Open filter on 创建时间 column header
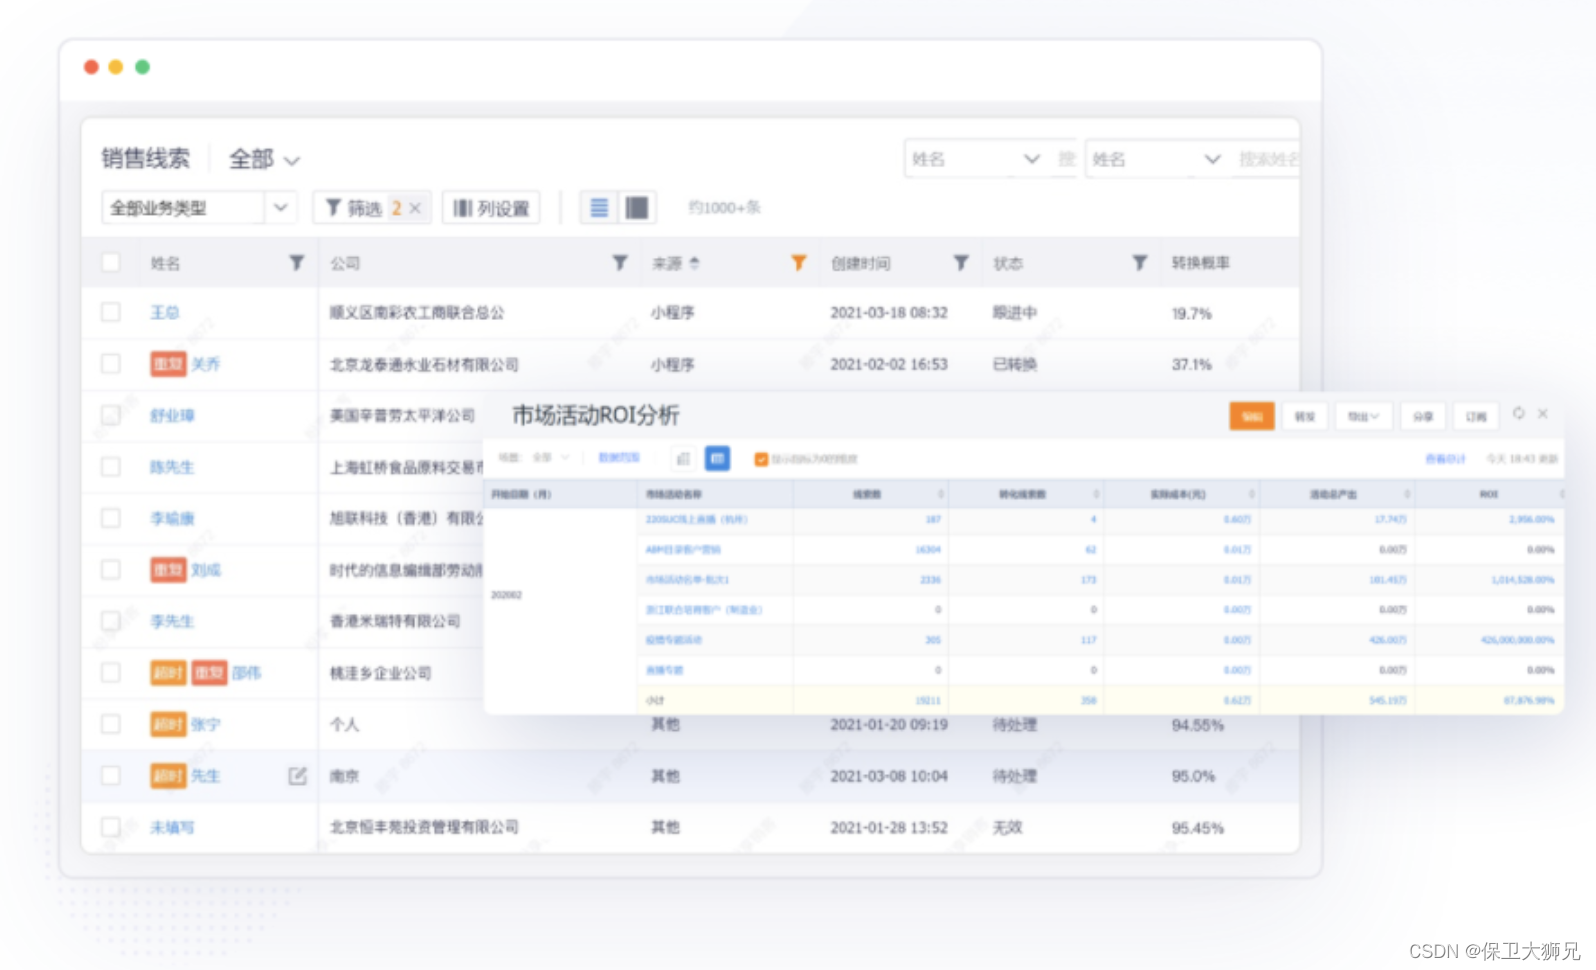This screenshot has height=970, width=1596. pyautogui.click(x=961, y=263)
